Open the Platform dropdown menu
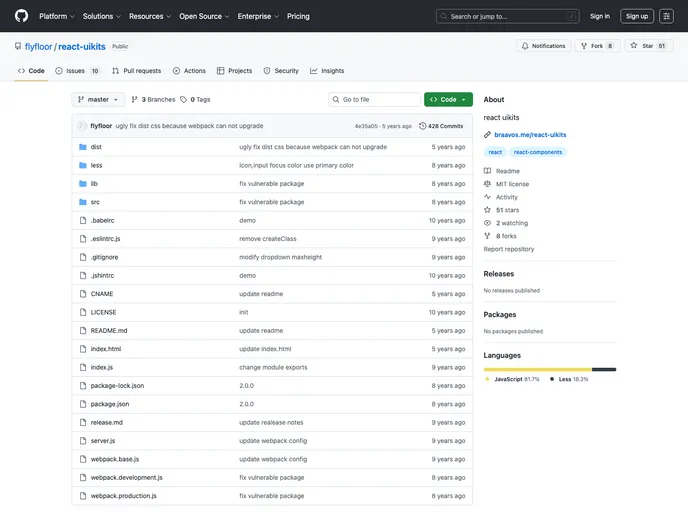688x512 pixels. click(57, 16)
